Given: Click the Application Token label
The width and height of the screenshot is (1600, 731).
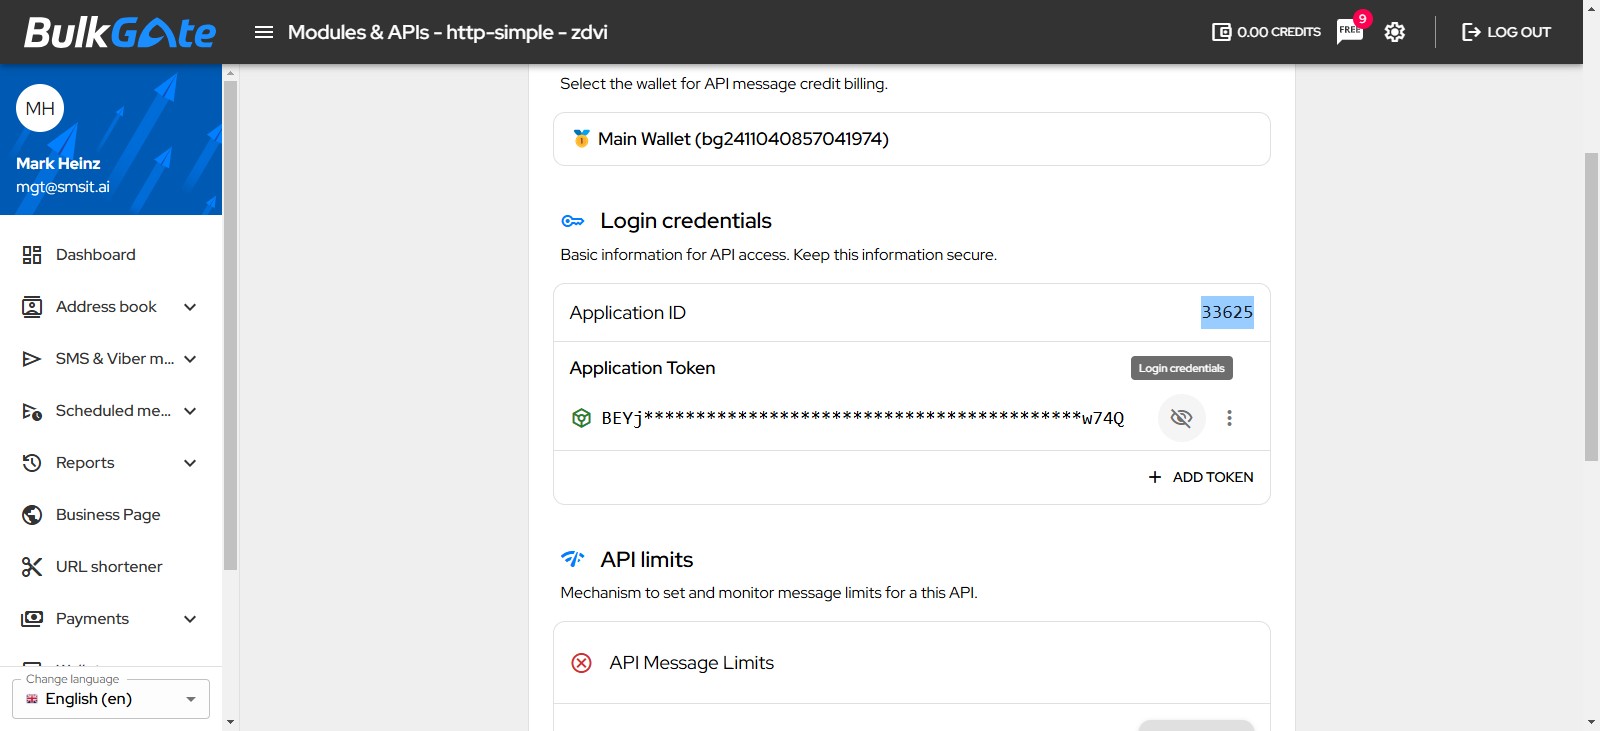Looking at the screenshot, I should [642, 368].
